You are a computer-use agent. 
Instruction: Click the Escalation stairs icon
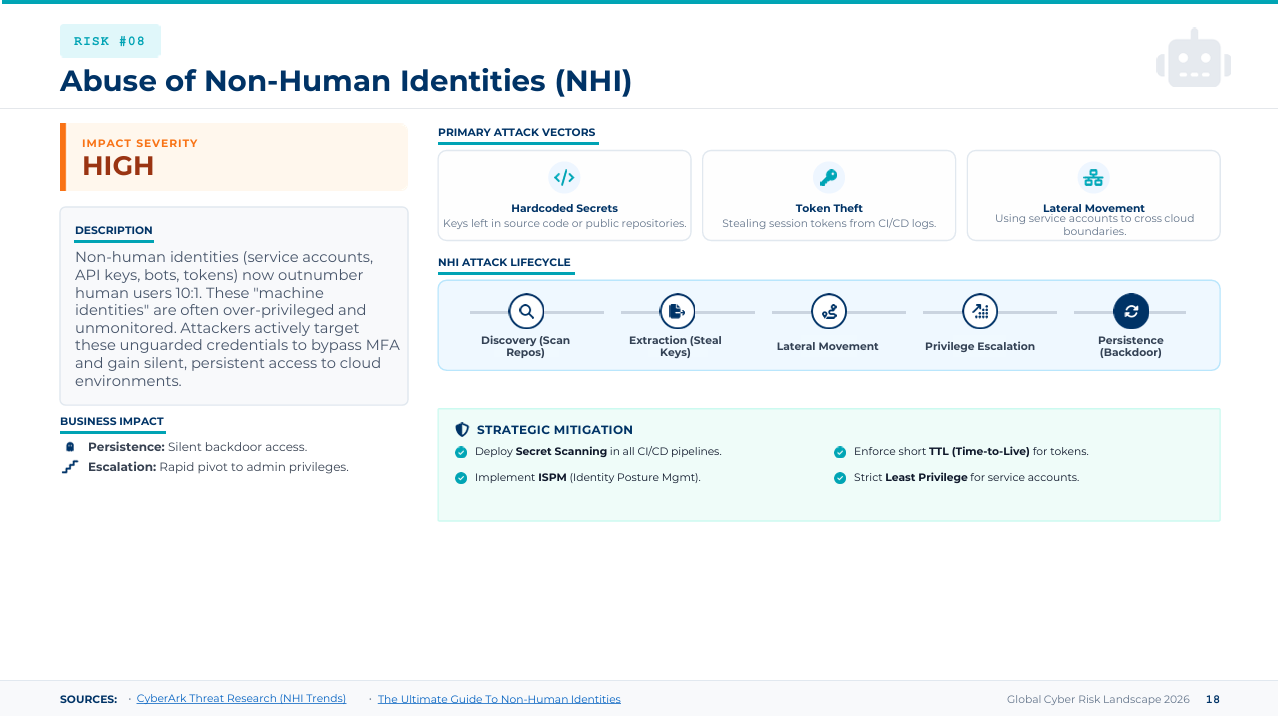click(x=70, y=467)
